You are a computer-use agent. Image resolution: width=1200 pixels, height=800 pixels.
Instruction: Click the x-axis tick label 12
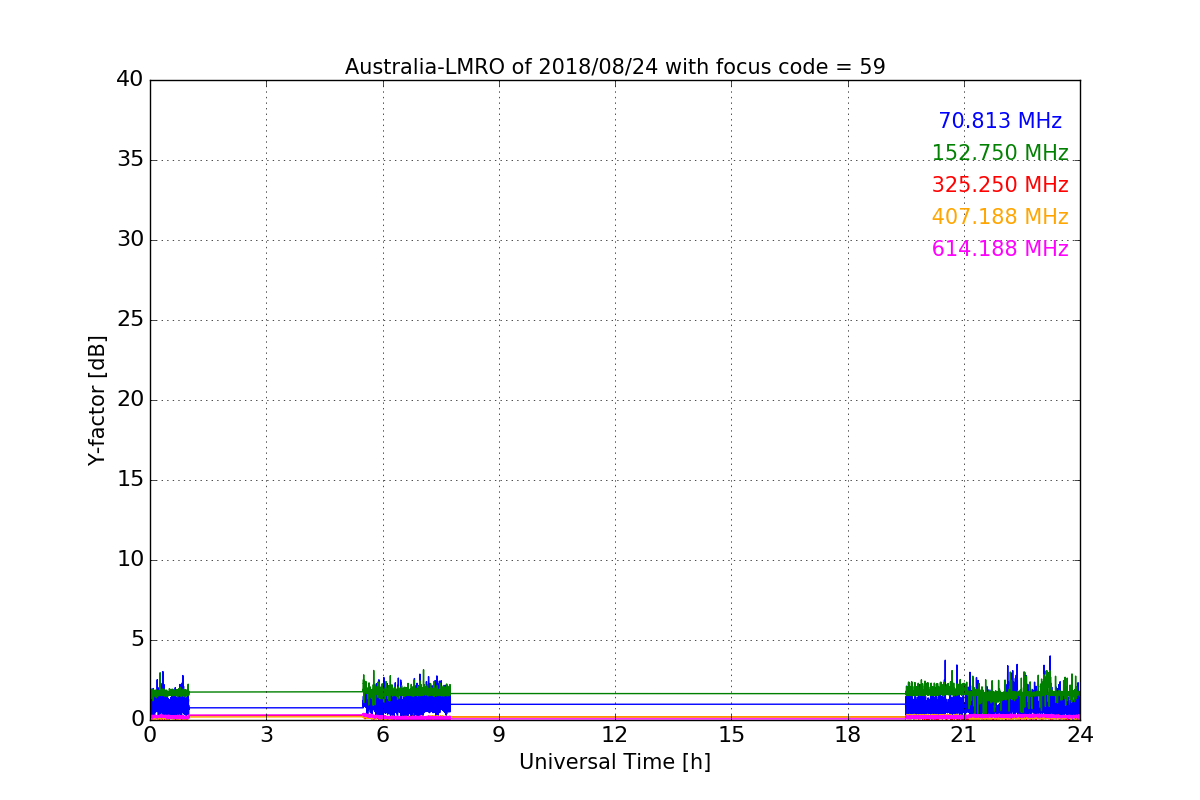[x=615, y=735]
